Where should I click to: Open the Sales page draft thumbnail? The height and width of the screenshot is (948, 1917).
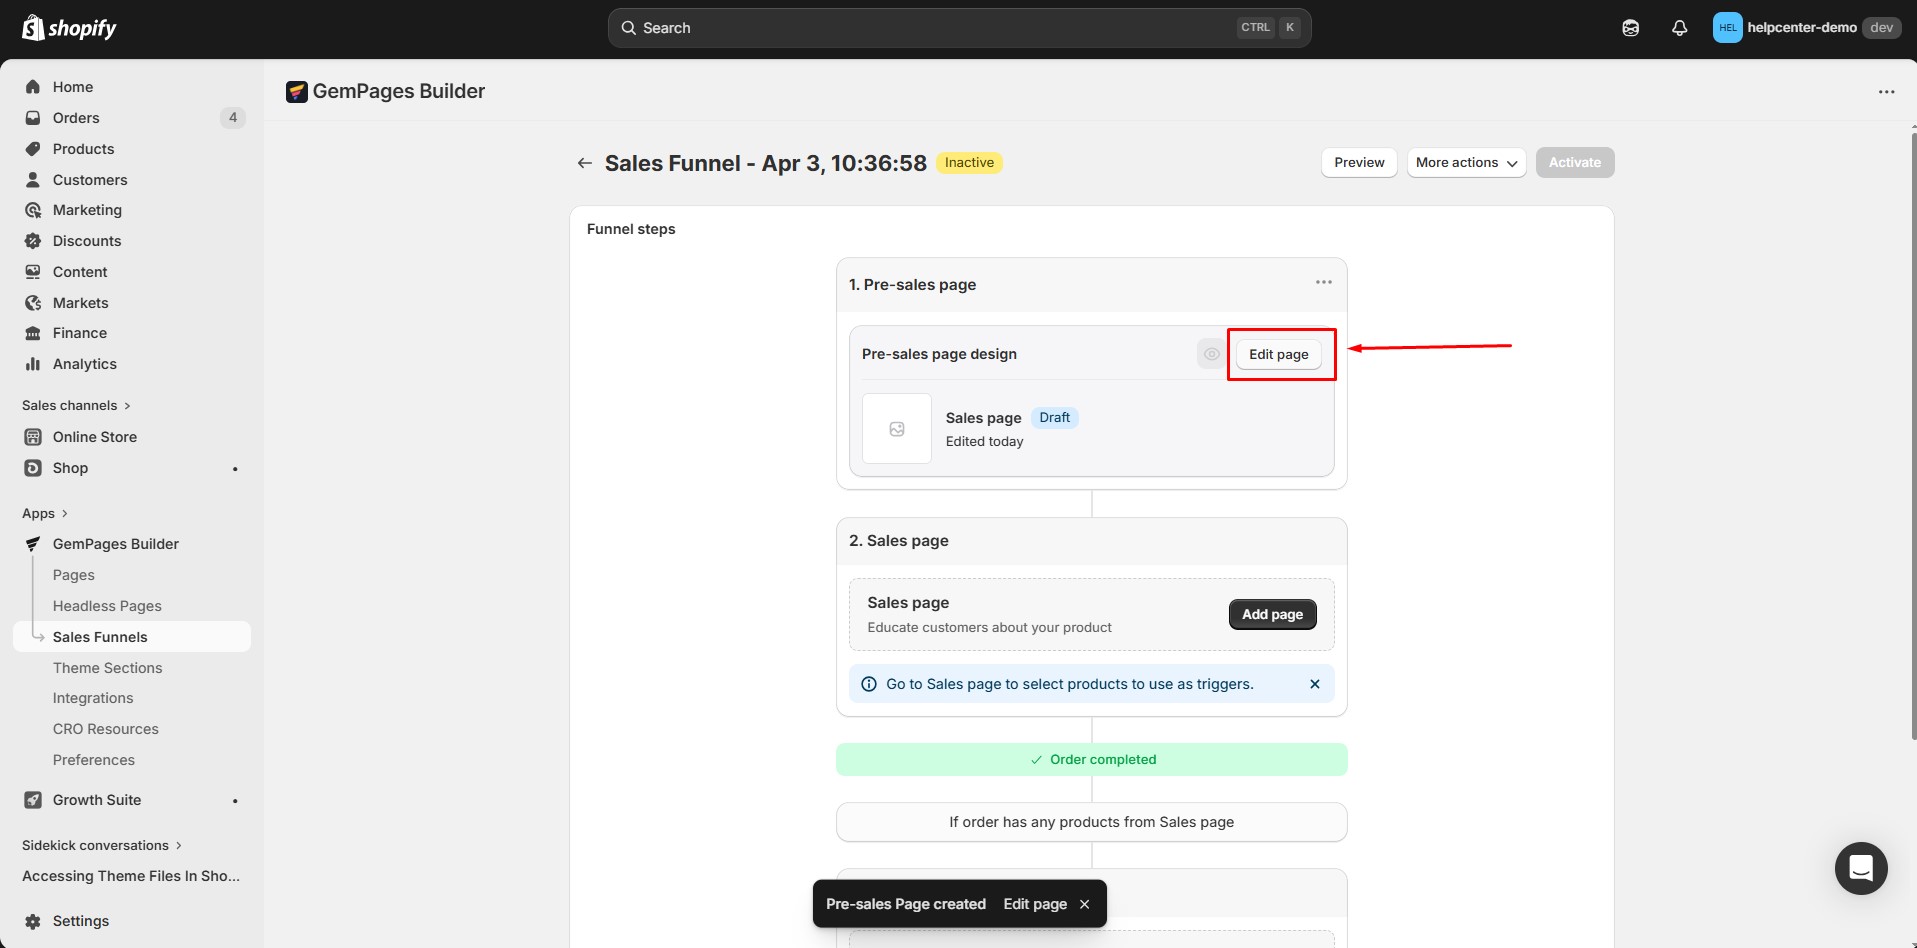point(895,428)
